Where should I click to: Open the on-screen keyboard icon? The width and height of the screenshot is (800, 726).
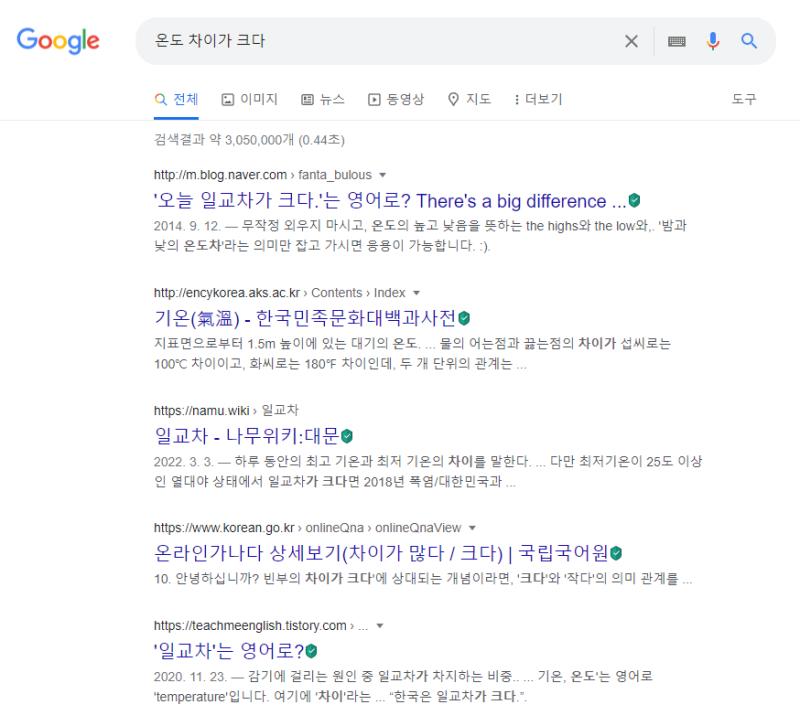(677, 41)
